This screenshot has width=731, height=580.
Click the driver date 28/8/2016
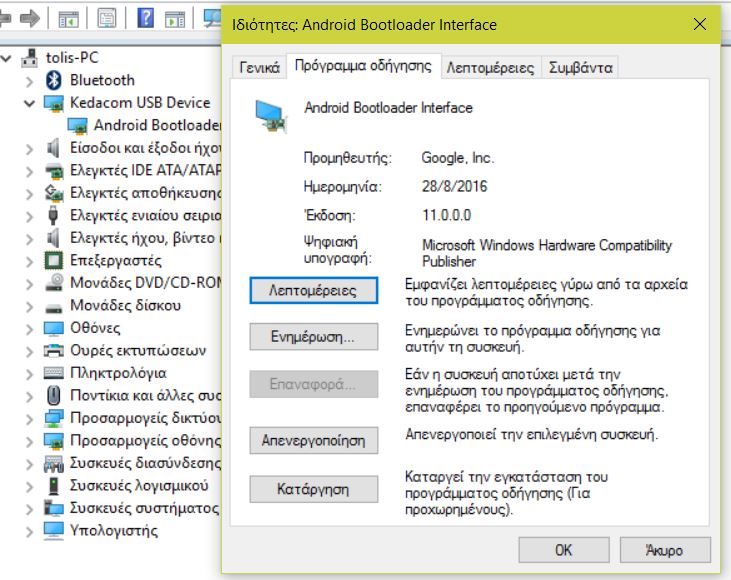[x=455, y=186]
